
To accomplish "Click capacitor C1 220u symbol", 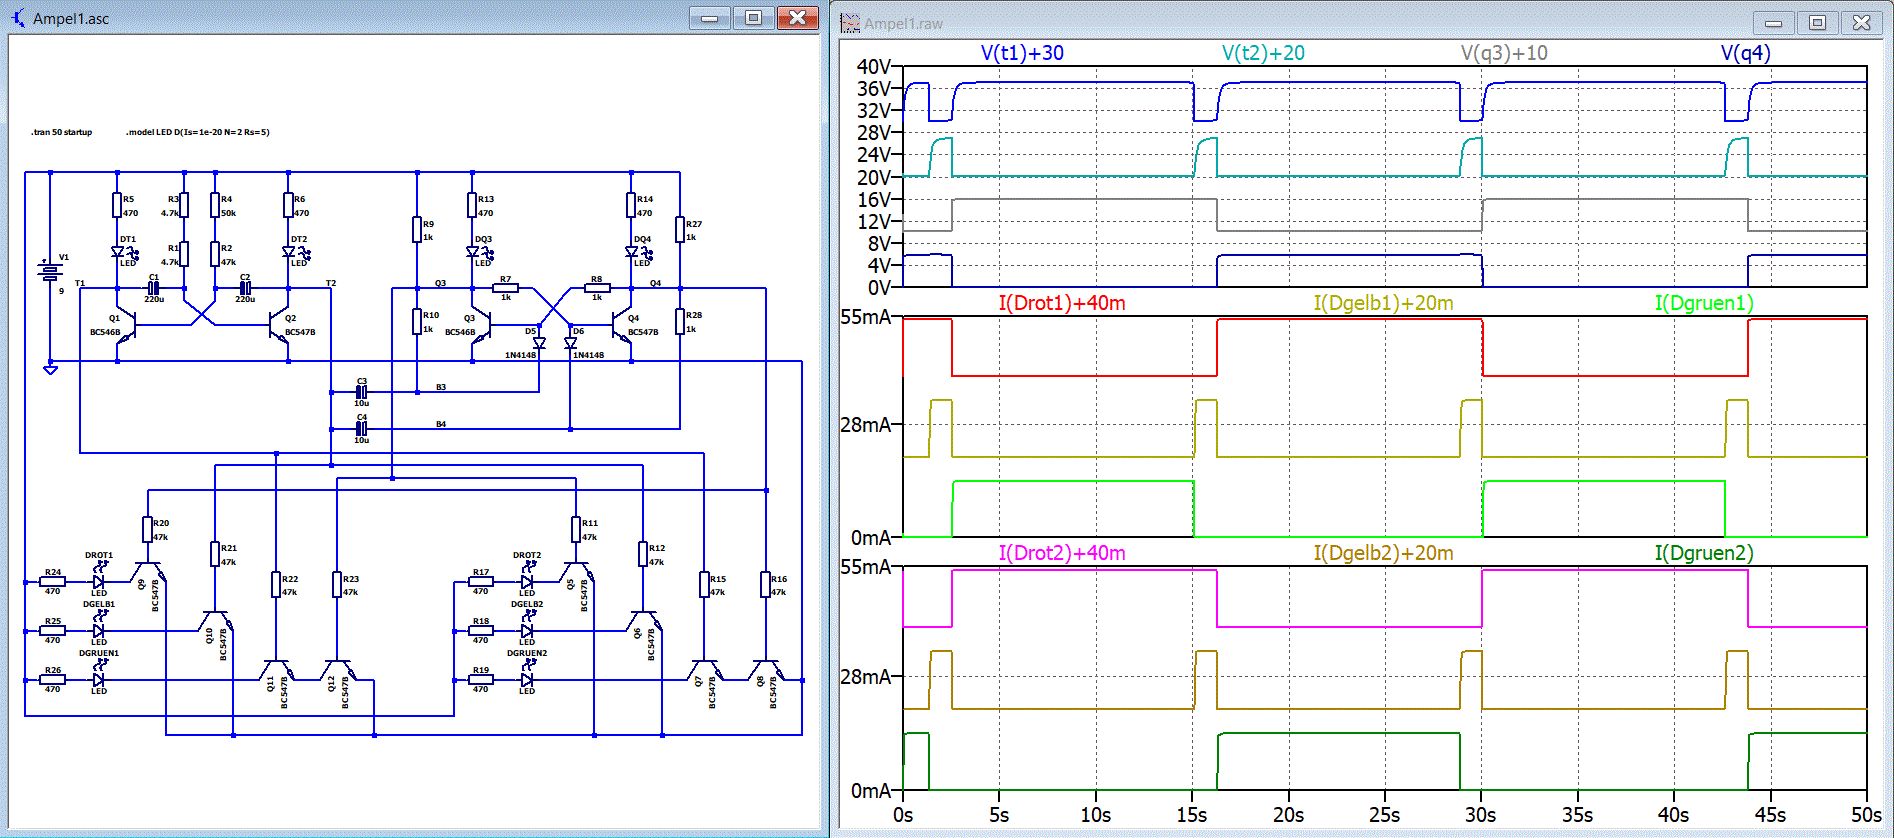I will (154, 289).
